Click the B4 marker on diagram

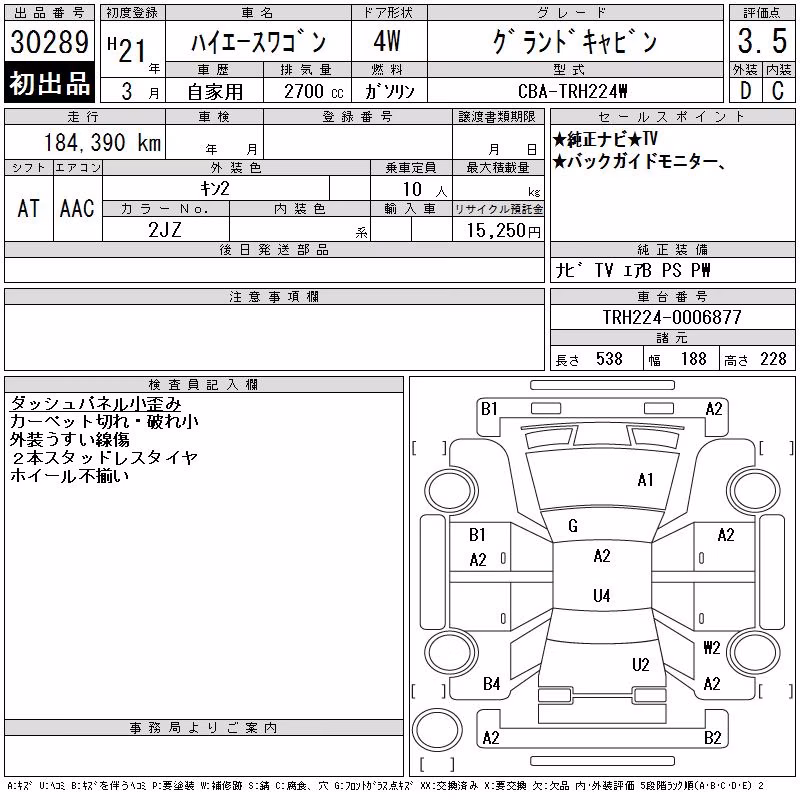491,684
